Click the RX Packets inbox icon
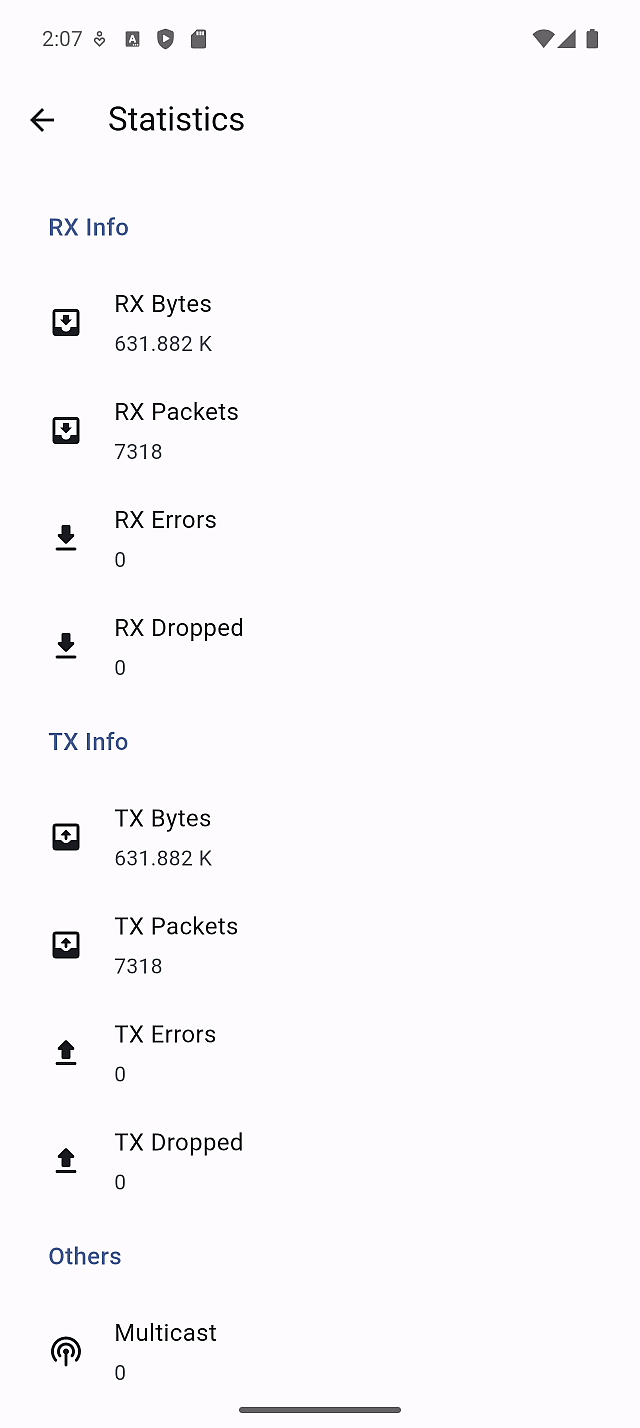Screen dimensions: 640x1428 click(66, 431)
